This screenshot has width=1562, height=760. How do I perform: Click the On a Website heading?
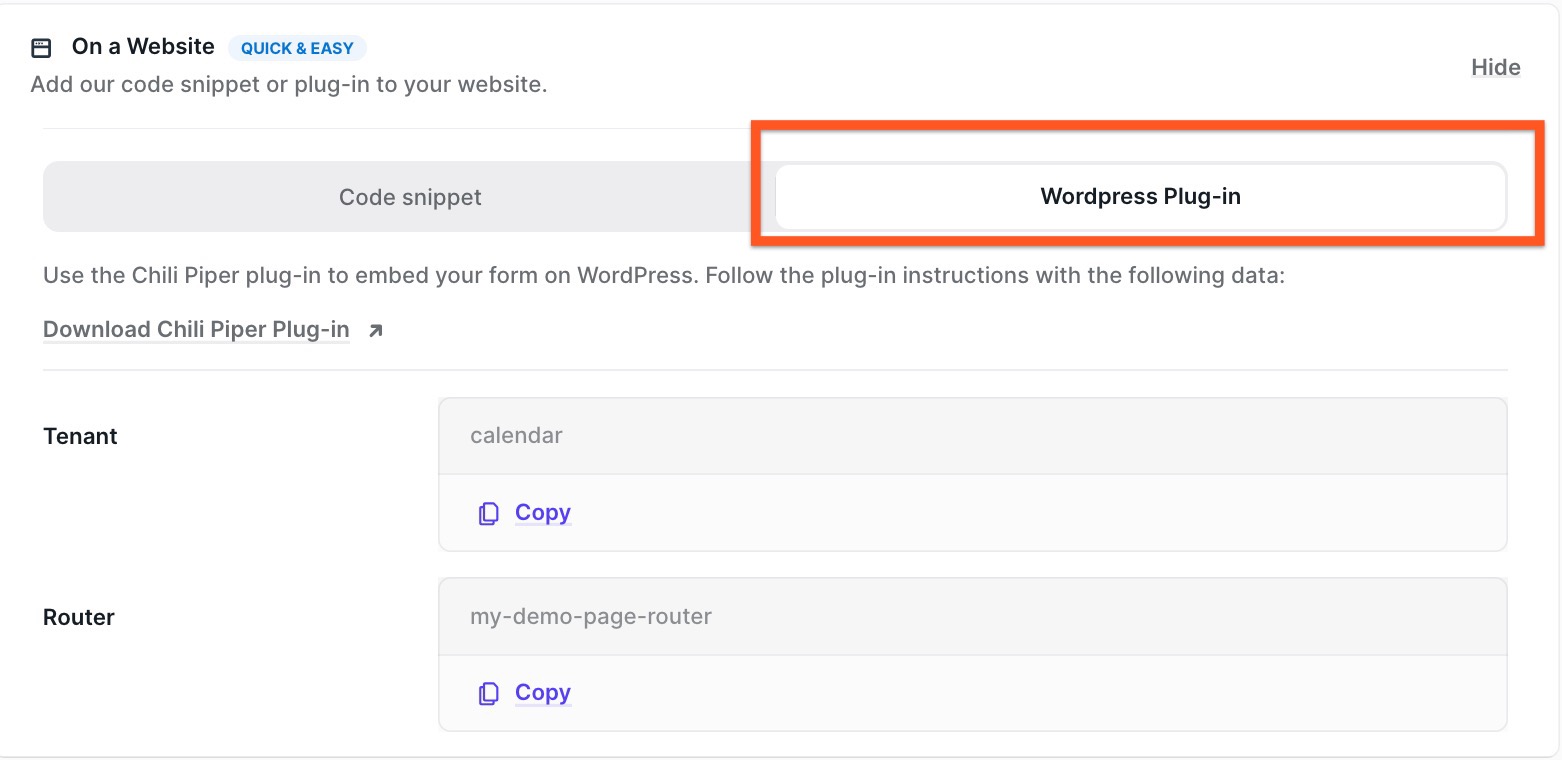click(143, 47)
